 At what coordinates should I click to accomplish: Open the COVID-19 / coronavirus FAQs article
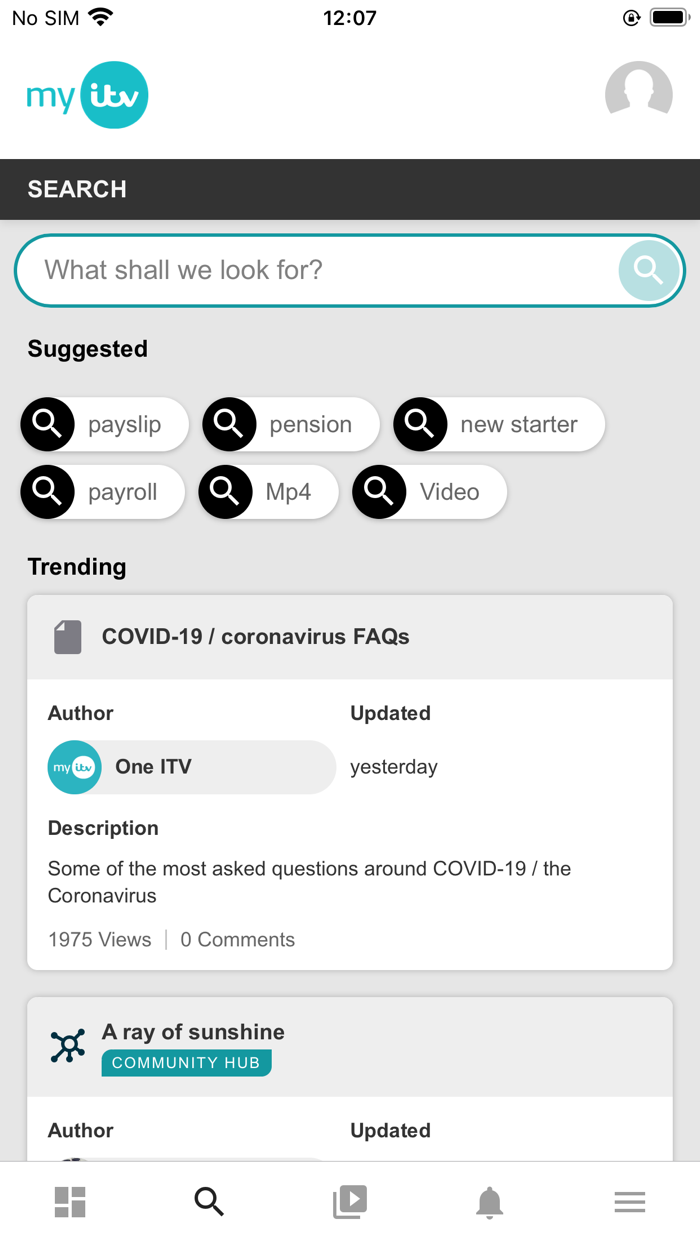[x=255, y=636]
